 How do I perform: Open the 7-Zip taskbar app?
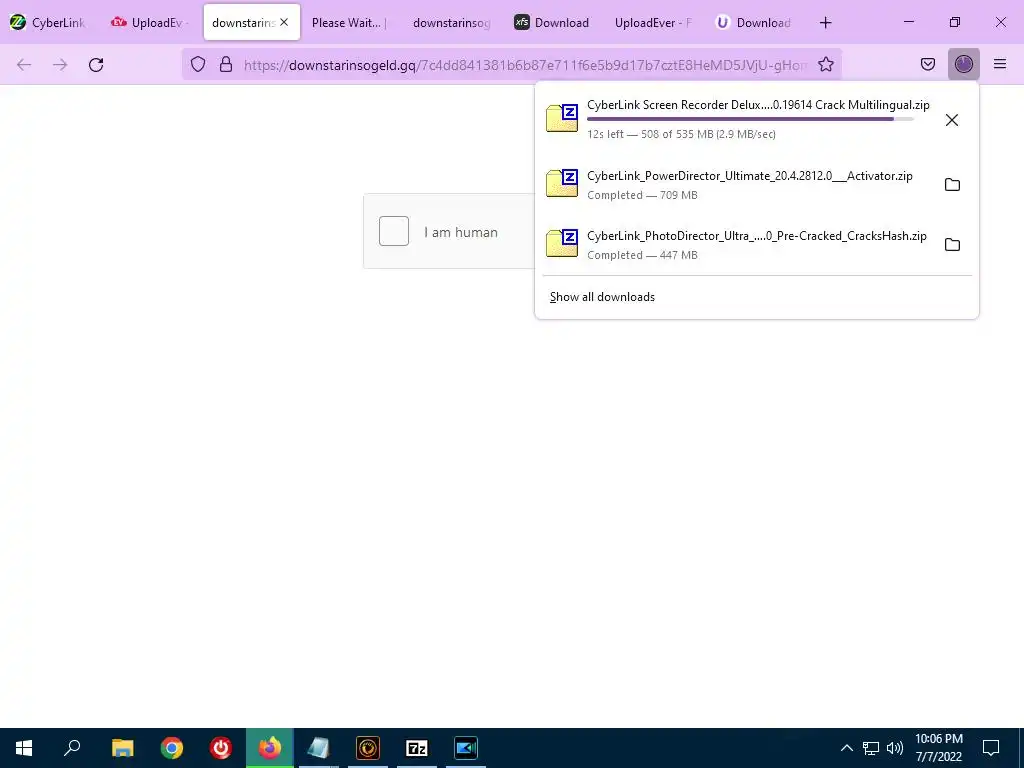point(417,748)
